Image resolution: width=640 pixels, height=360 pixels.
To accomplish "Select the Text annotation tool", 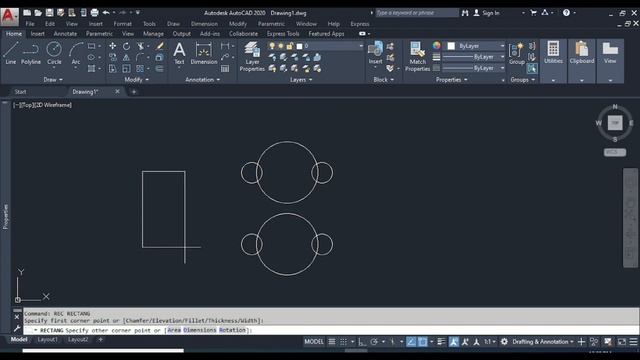I will point(179,53).
